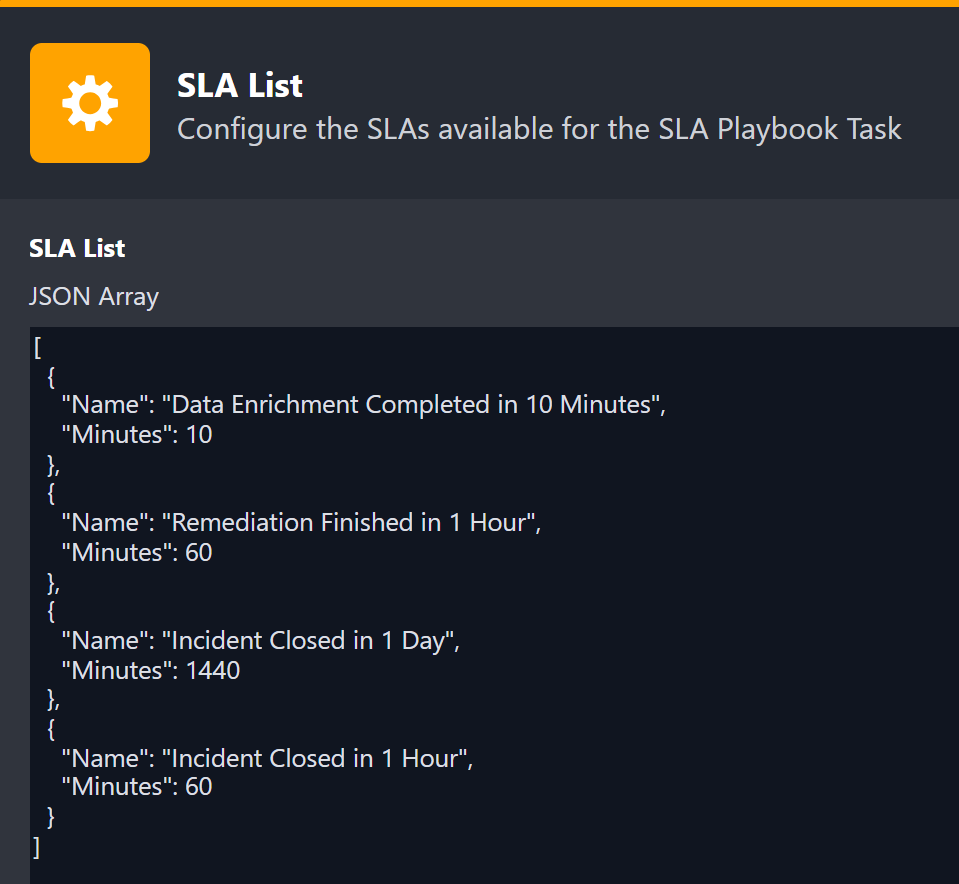
Task: Click the Data Enrichment Completed name line
Action: 363,405
